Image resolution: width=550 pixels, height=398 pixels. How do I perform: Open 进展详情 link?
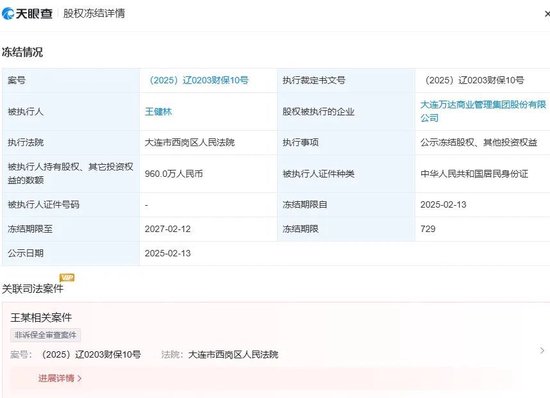pyautogui.click(x=60, y=378)
